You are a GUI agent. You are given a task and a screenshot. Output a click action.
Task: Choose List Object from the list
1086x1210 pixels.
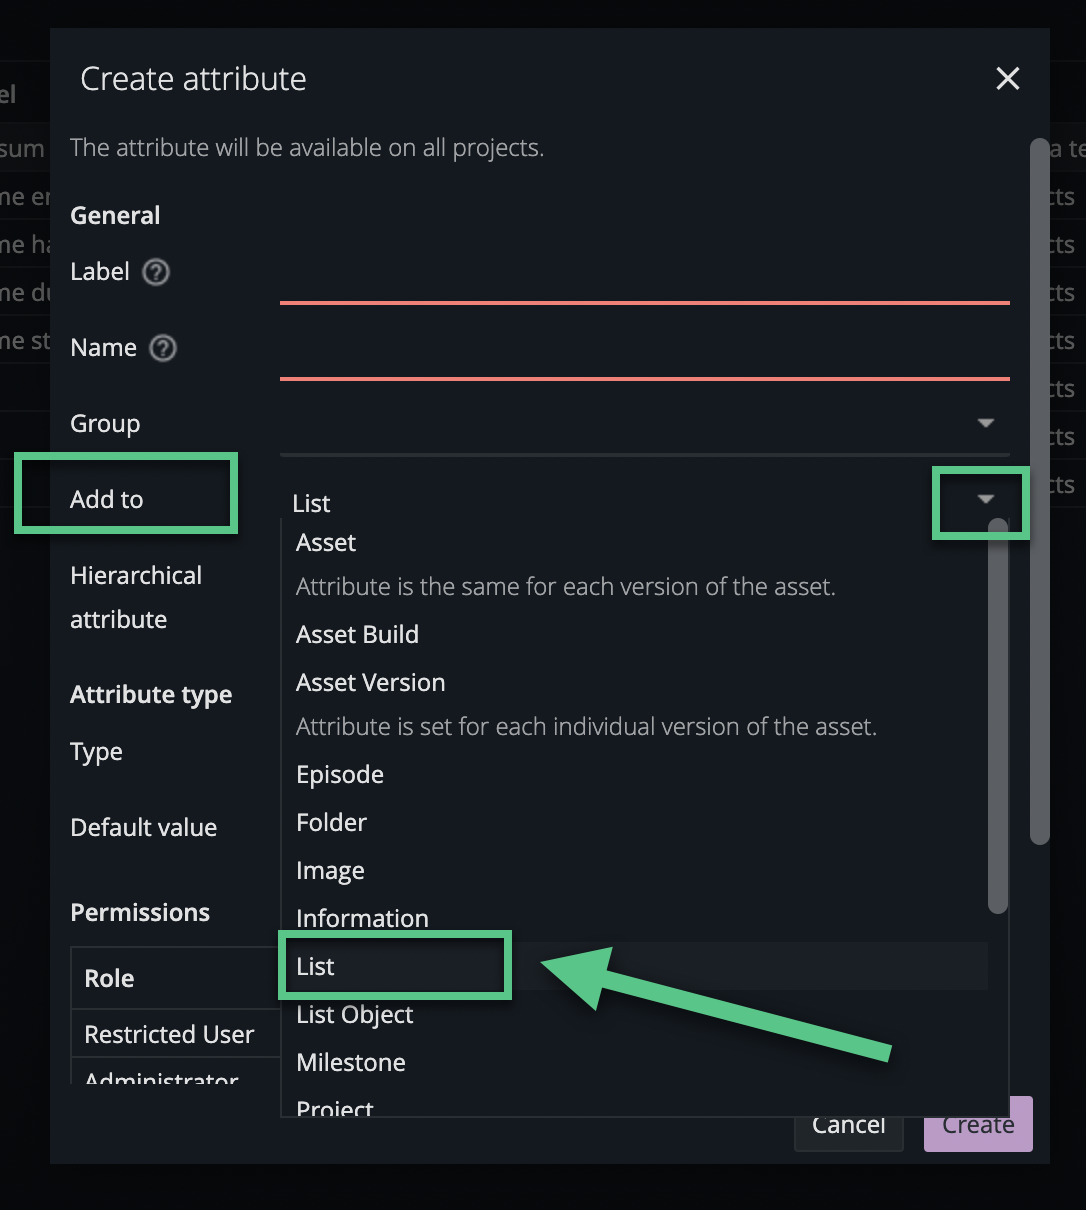click(354, 1014)
